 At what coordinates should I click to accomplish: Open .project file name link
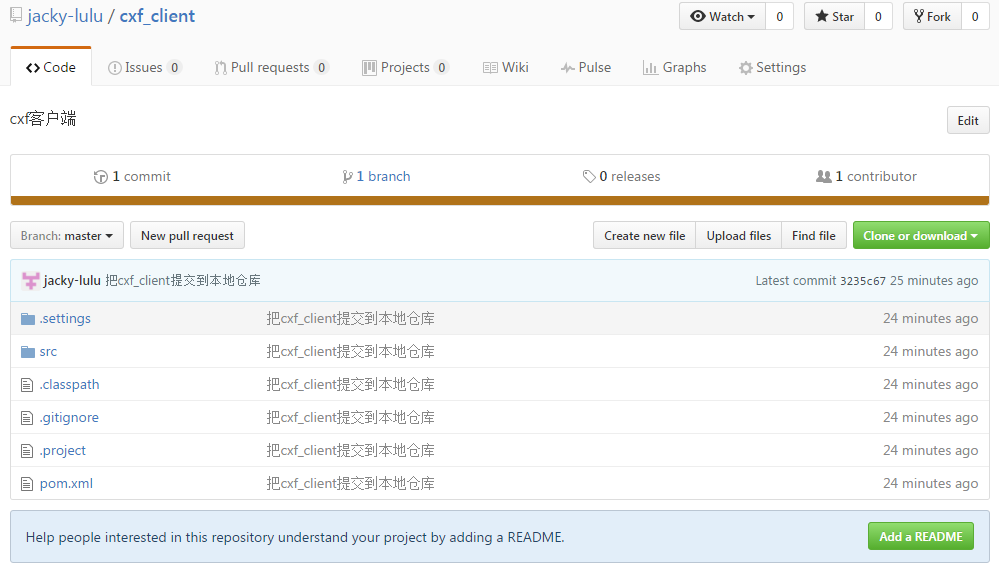[x=62, y=451]
